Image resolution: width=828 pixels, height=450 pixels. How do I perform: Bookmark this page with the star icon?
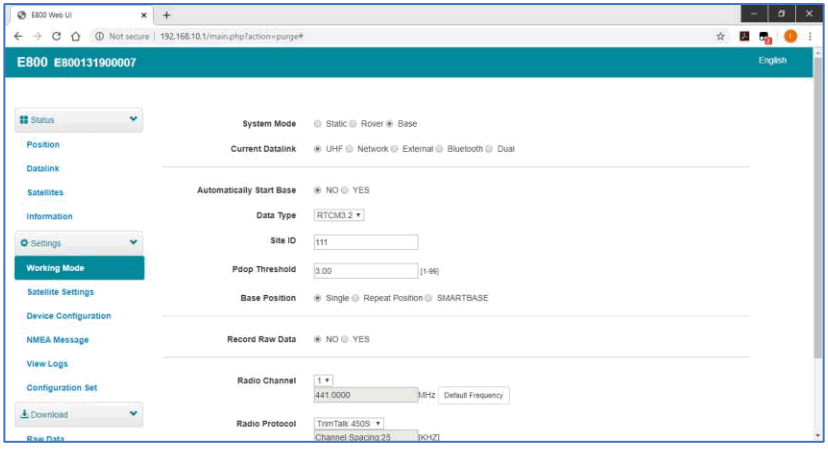[720, 36]
